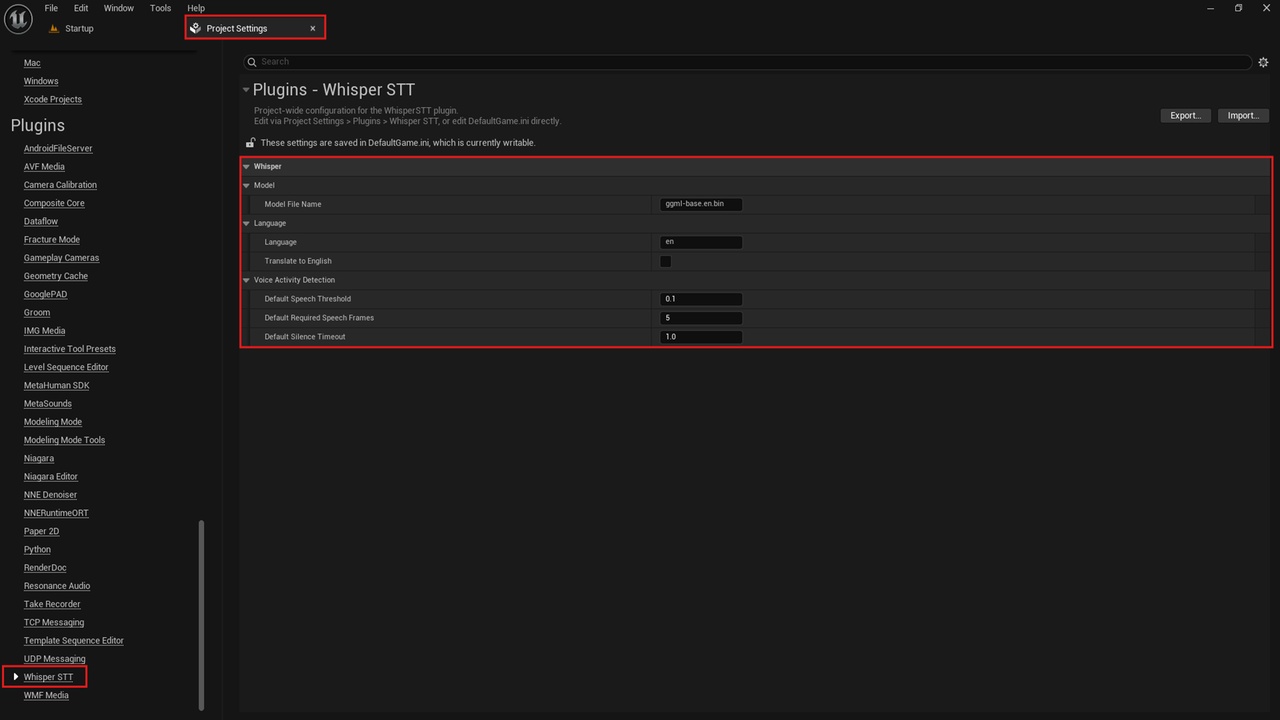Click the writable lock icon for DefaultGame.ini

[x=250, y=143]
